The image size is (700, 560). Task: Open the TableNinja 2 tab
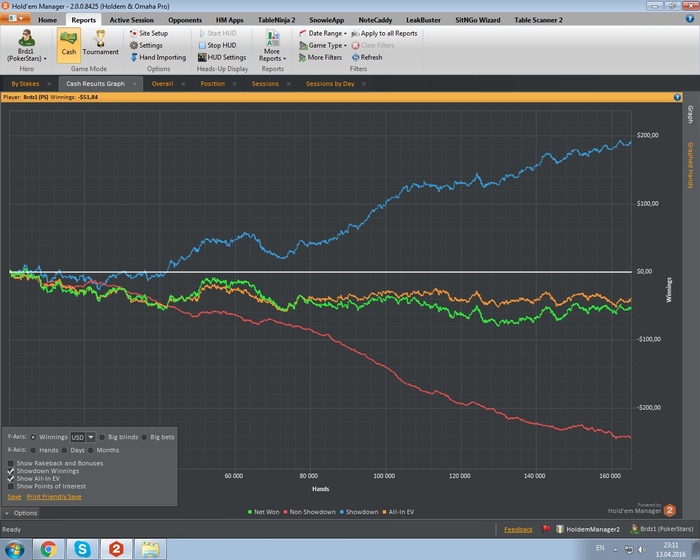(276, 20)
